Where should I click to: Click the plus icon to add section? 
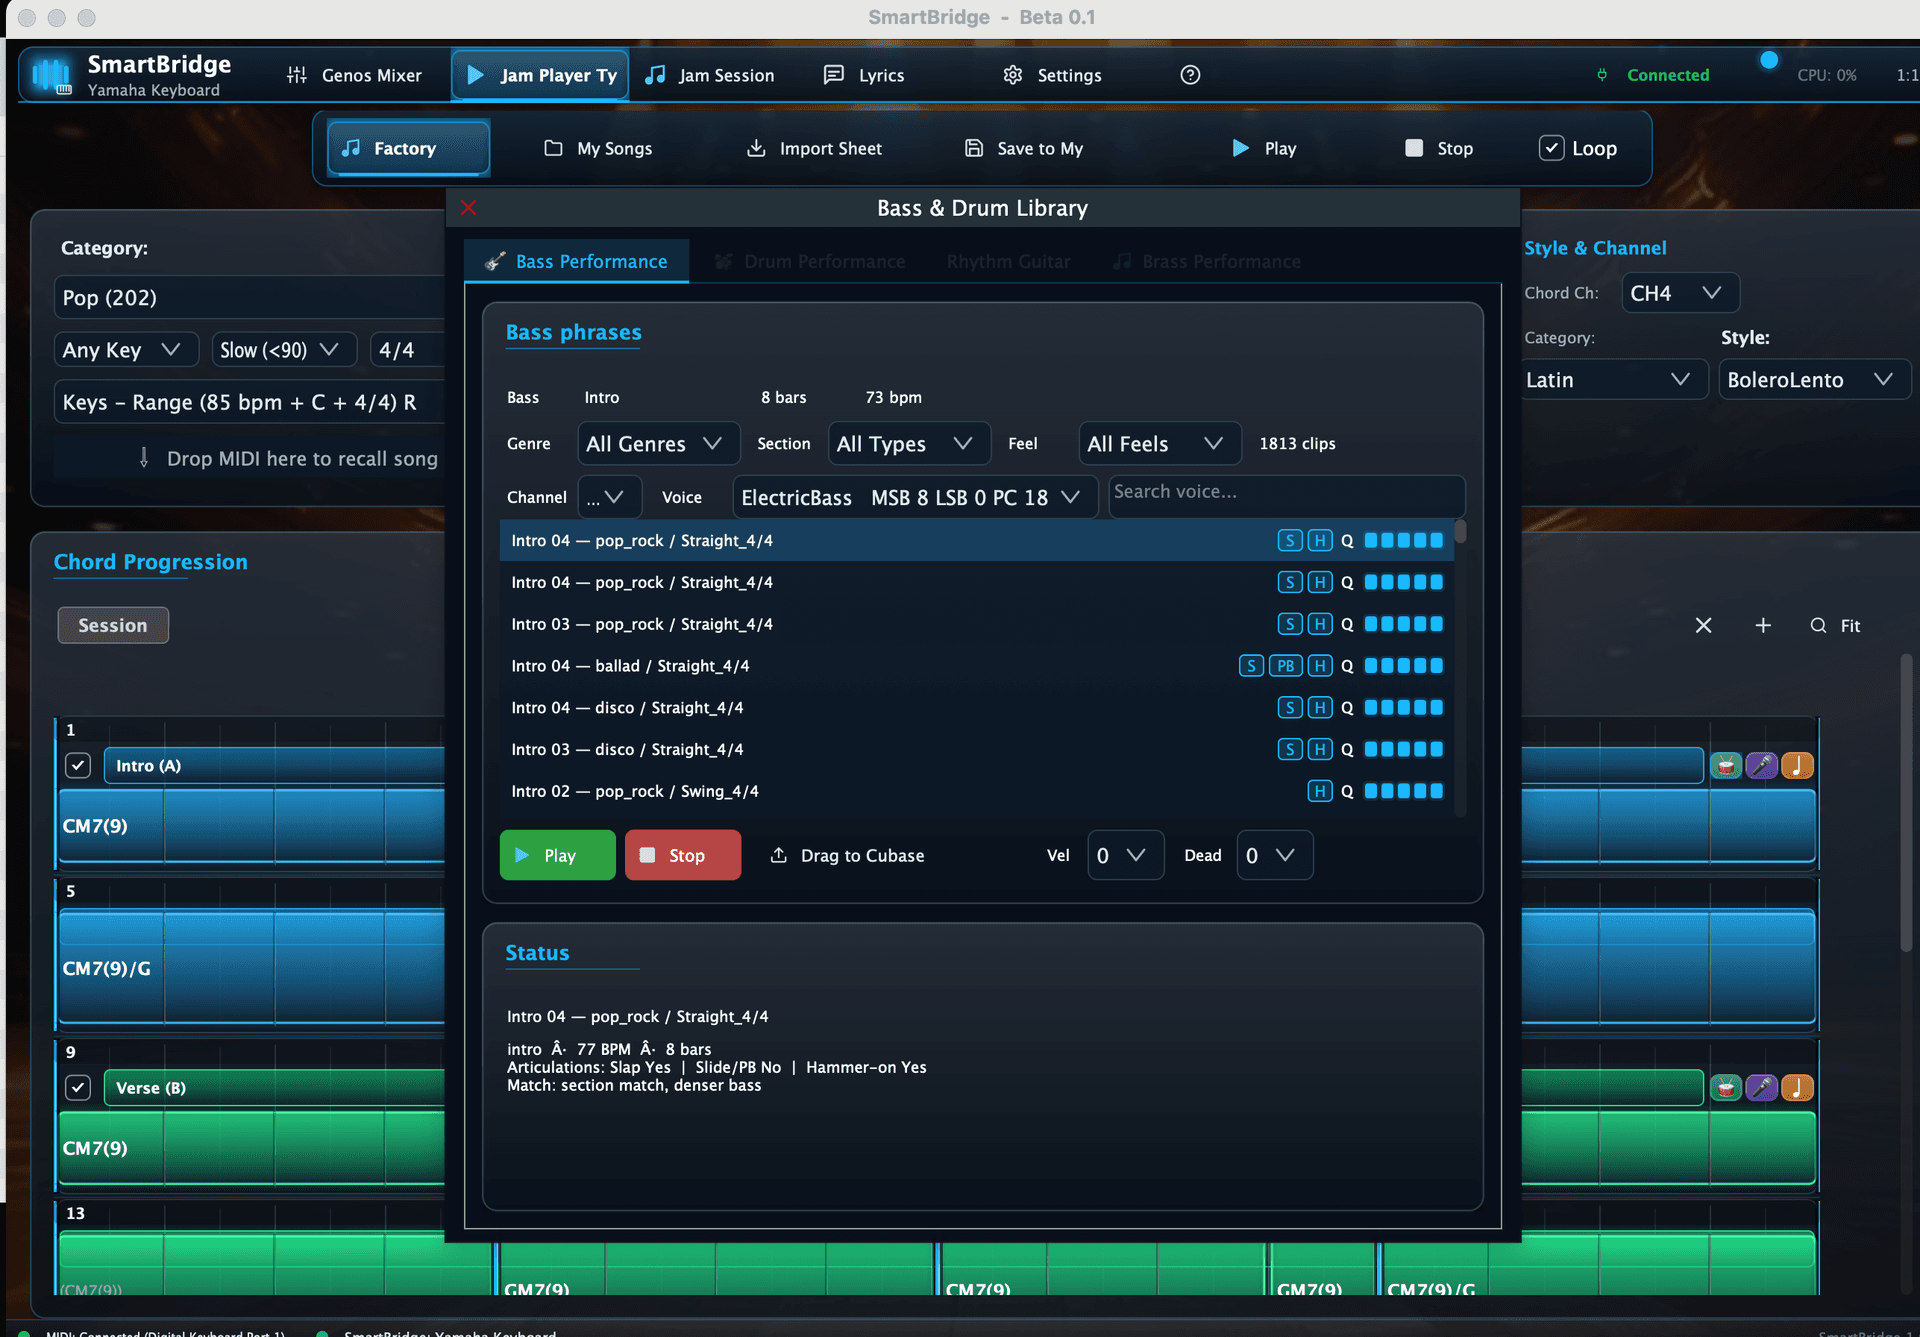point(1763,626)
